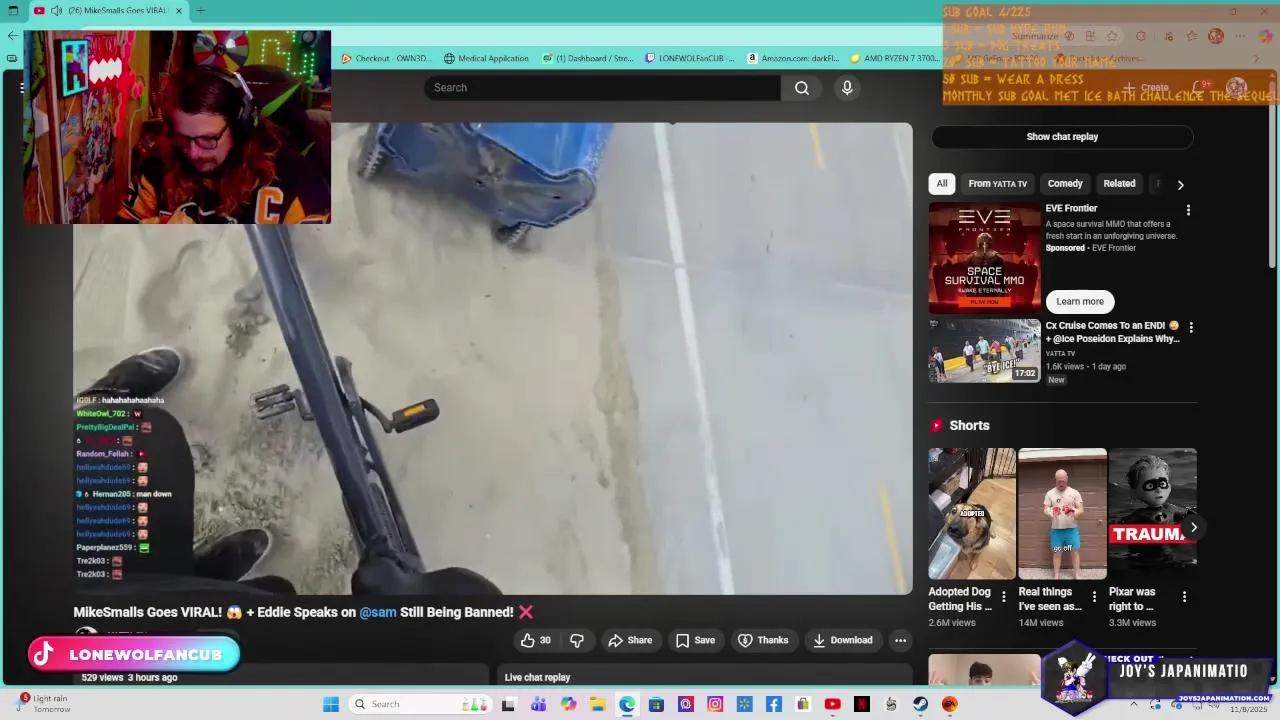1280x720 pixels.
Task: Download the video with Download button
Action: (x=842, y=640)
